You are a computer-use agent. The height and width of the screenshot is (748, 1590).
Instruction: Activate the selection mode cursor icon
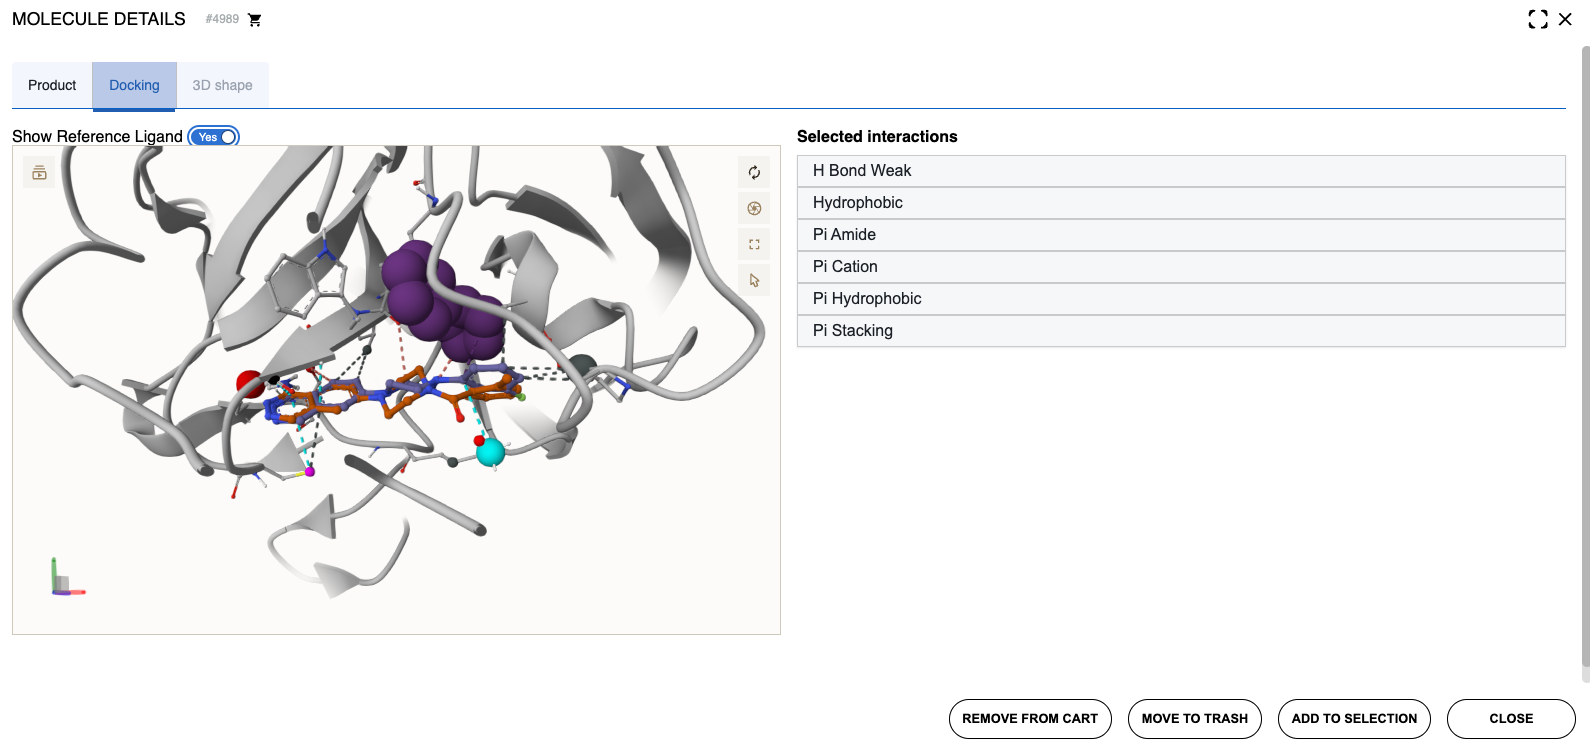(x=754, y=281)
